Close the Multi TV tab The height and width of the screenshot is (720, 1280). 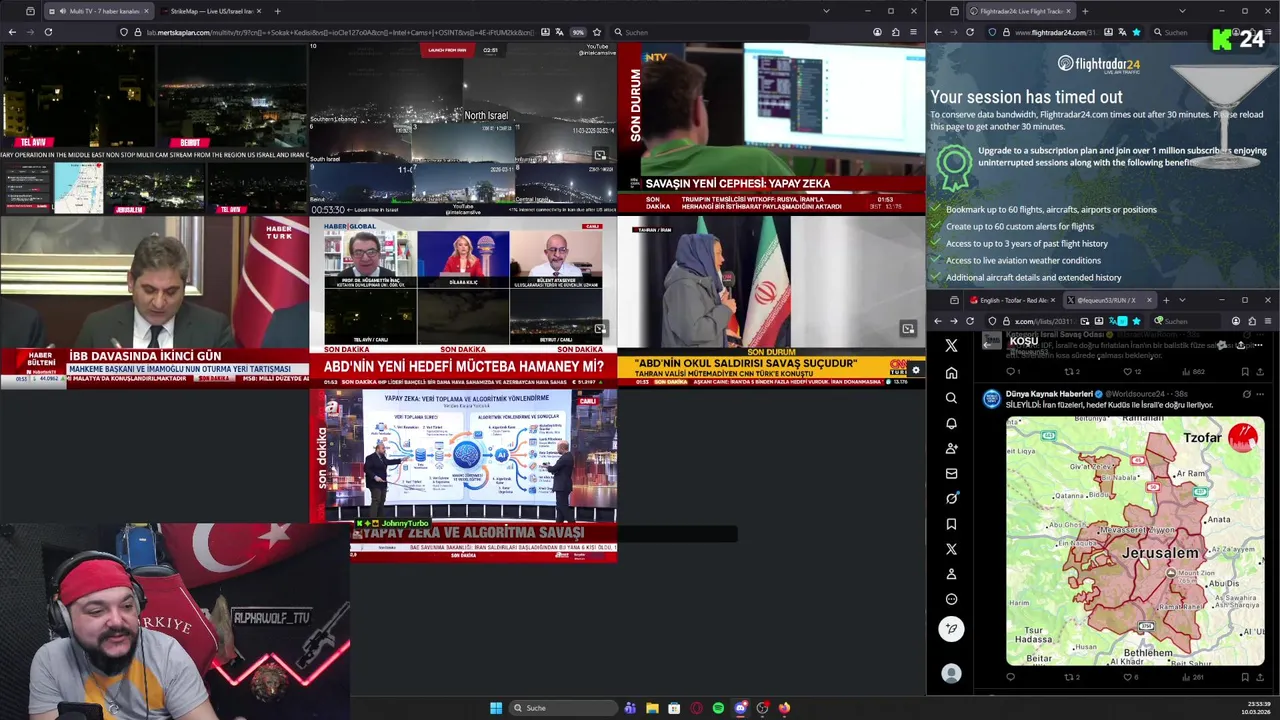146,11
